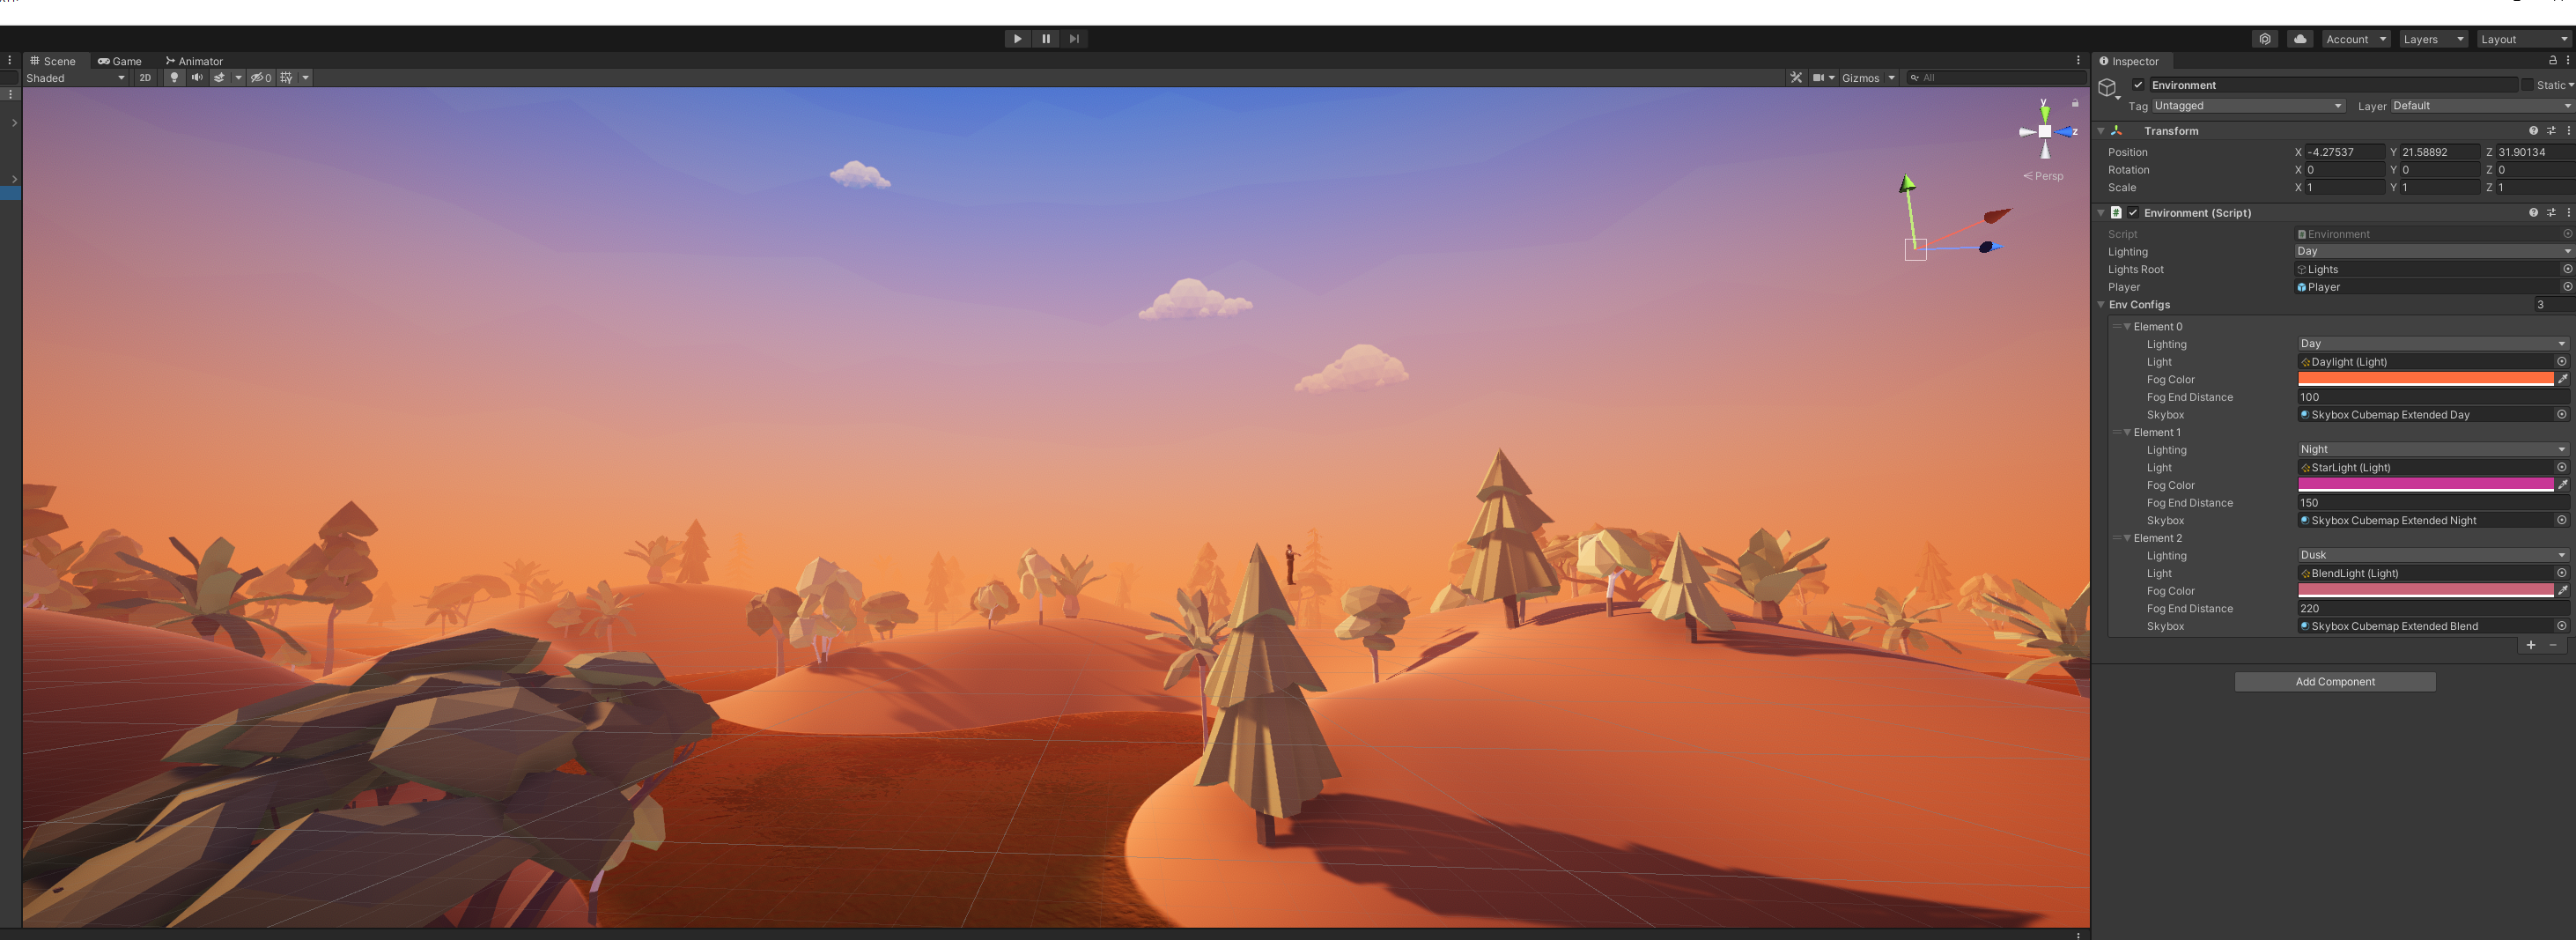Pick Fog Color with Element 1 eyedropper
This screenshot has width=2576, height=940.
(x=2563, y=485)
